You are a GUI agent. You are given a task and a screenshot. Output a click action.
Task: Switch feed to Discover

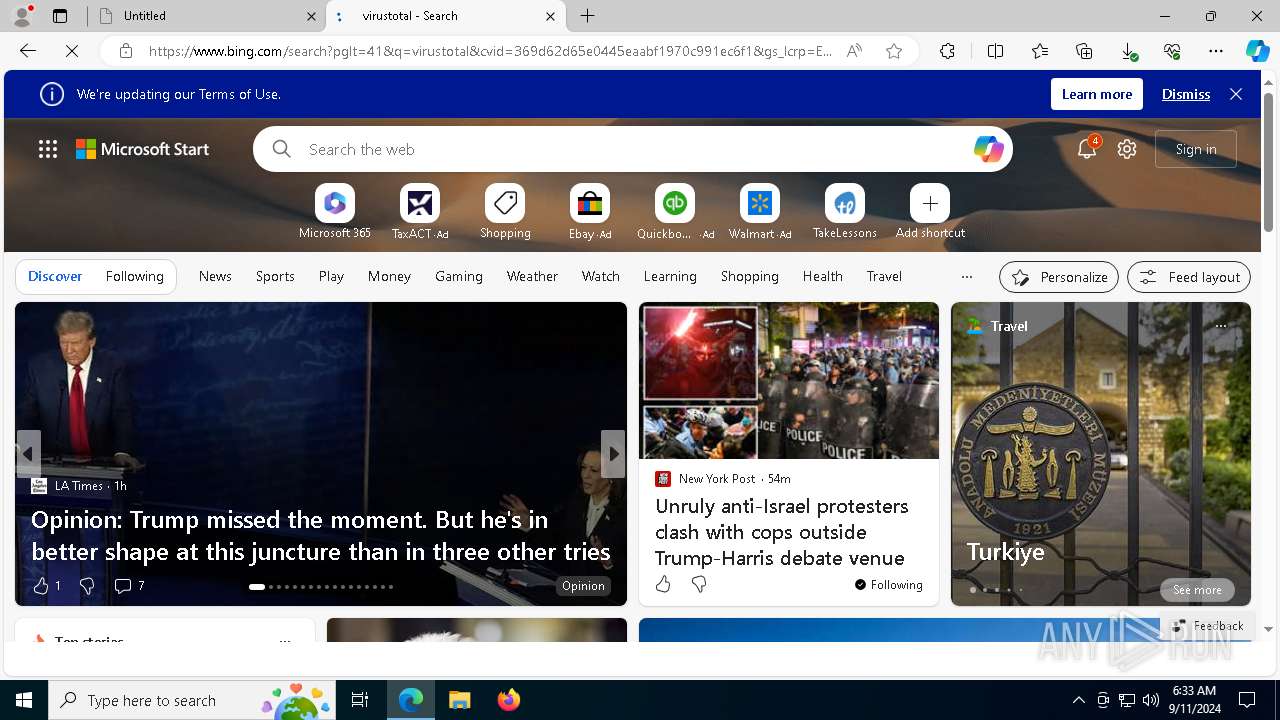point(55,276)
